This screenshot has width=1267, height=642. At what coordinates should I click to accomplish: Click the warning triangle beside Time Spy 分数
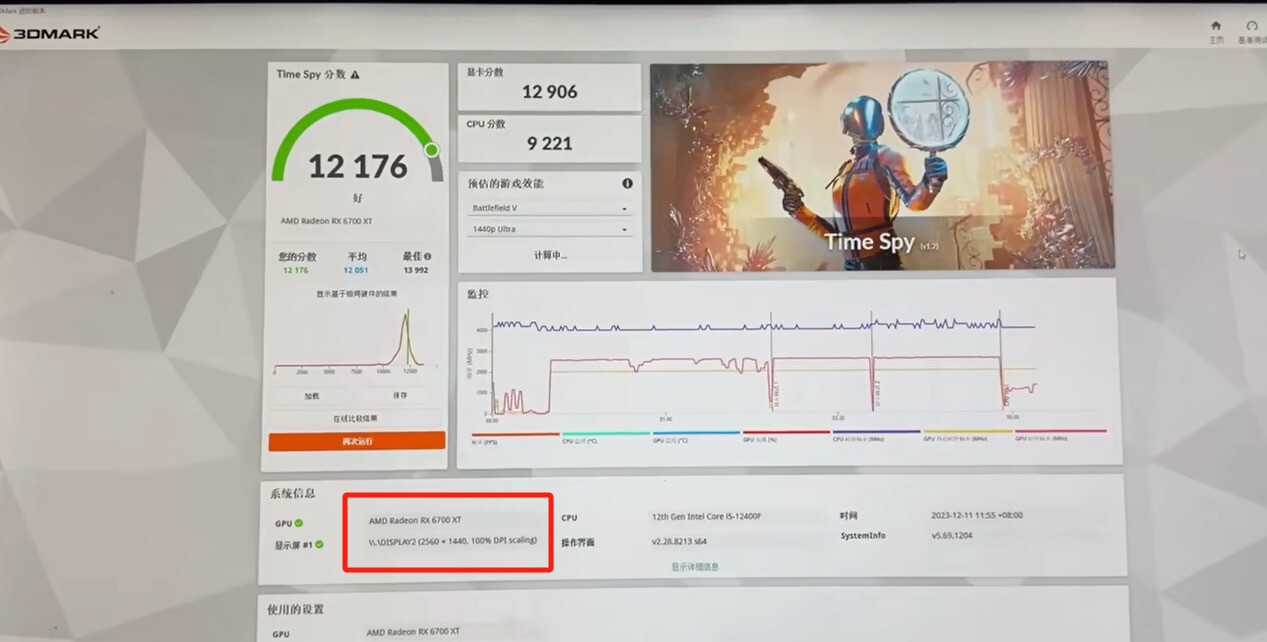point(355,75)
